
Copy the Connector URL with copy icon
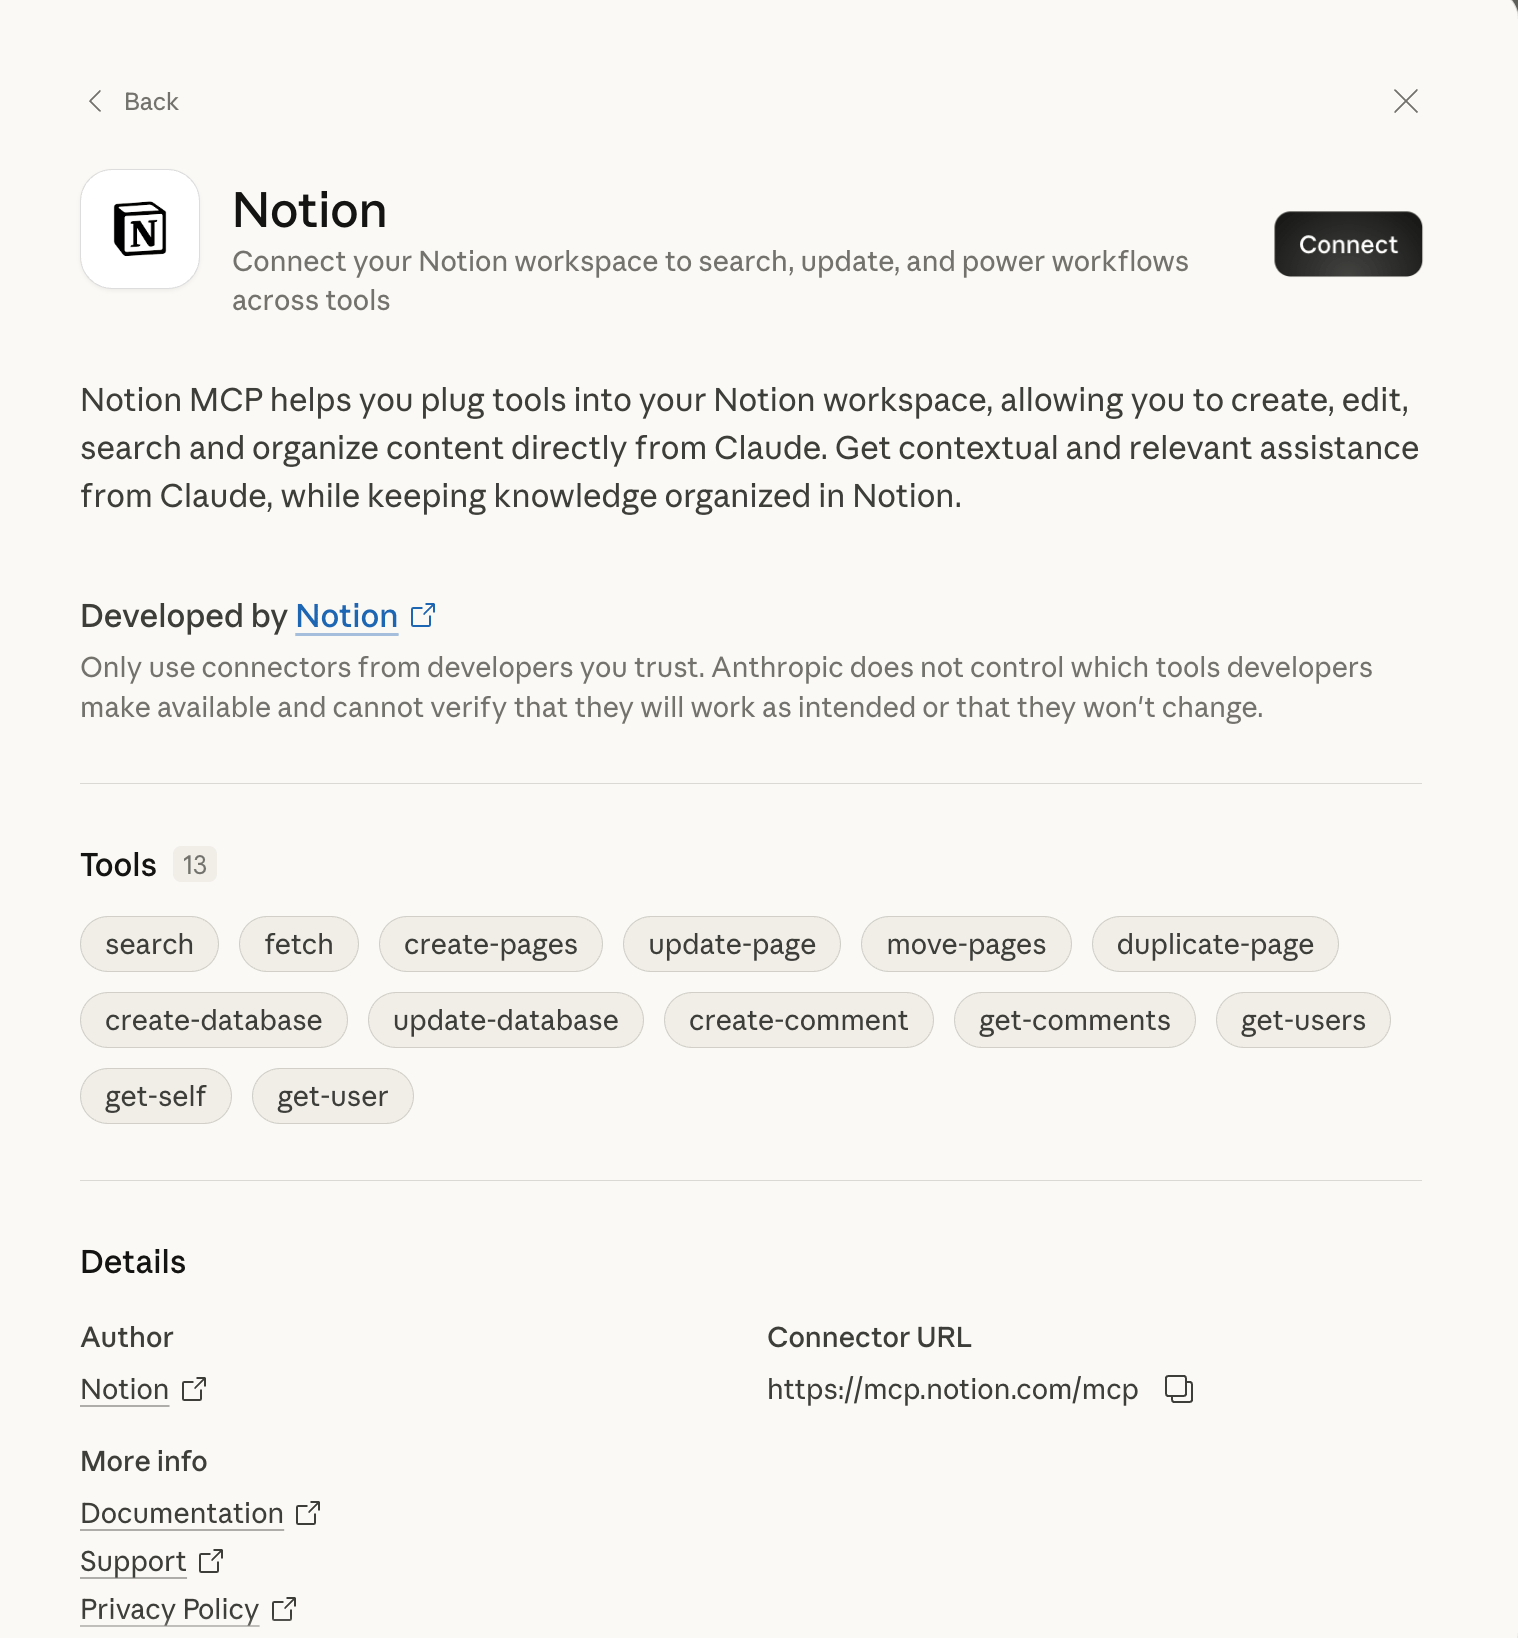(x=1179, y=1389)
